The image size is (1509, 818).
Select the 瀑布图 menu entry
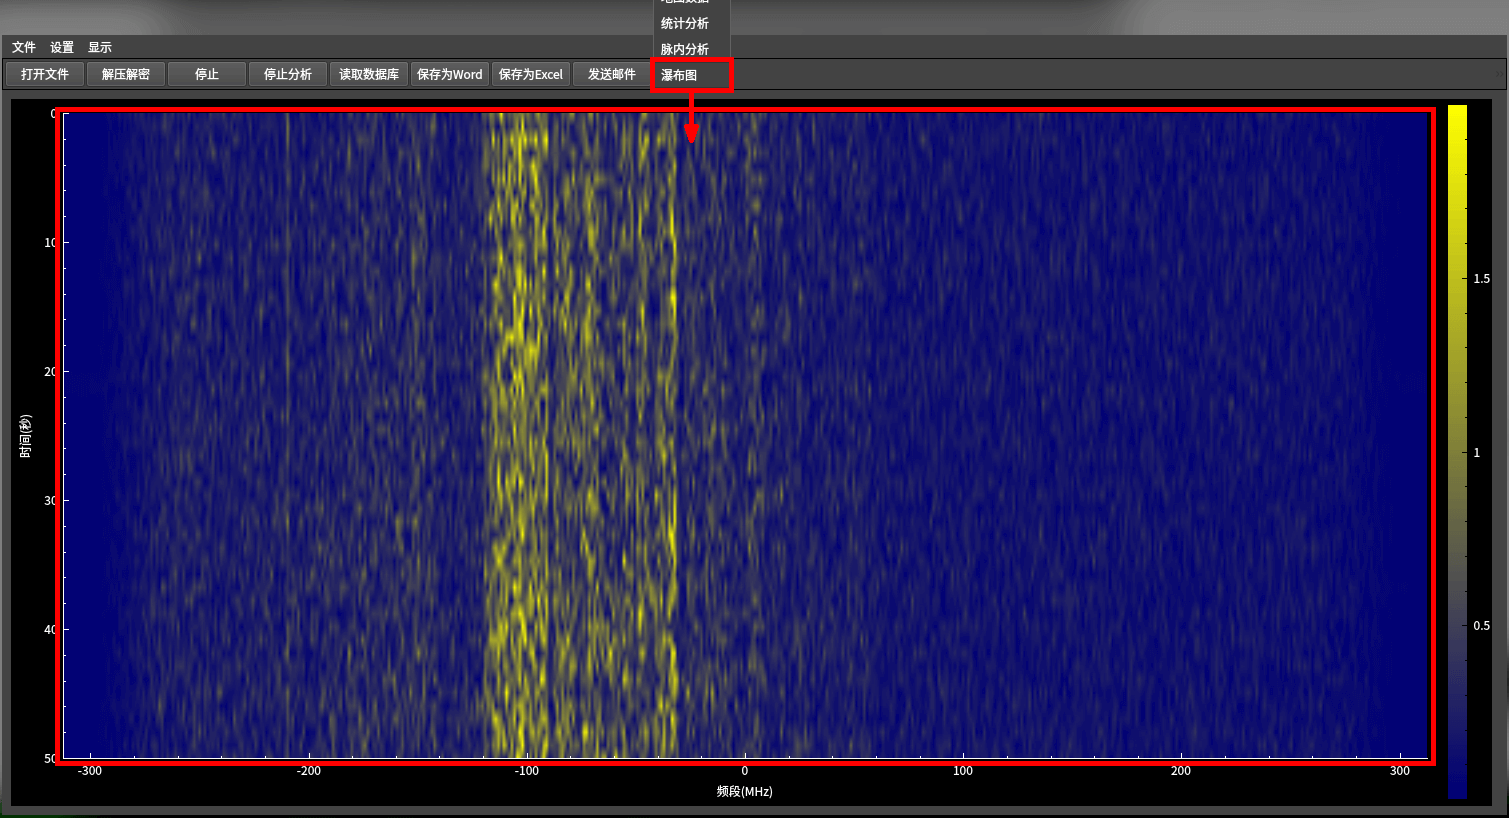click(680, 75)
